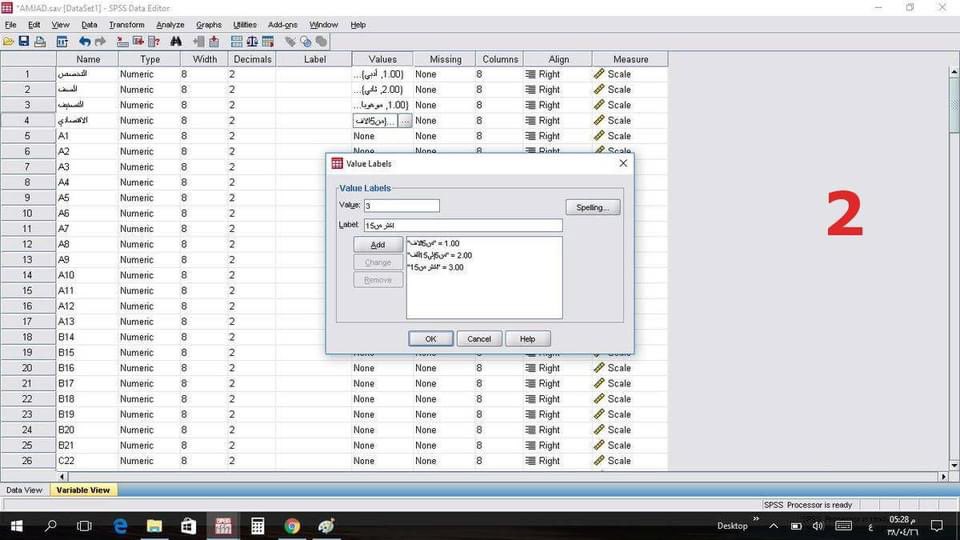This screenshot has height=540, width=960.
Task: Click the Select Cases toolbar icon
Action: click(268, 42)
